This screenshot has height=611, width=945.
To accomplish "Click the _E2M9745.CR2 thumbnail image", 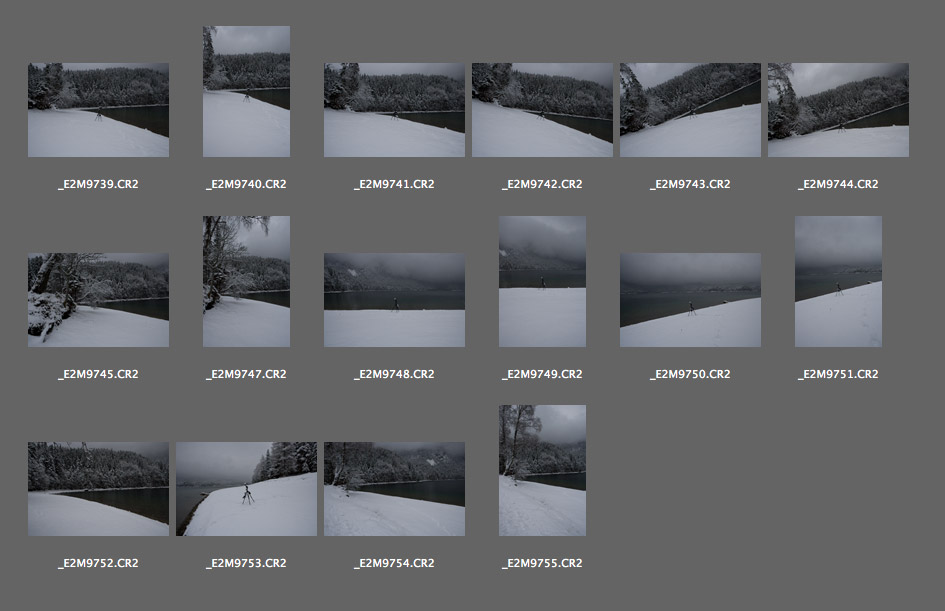I will click(x=98, y=300).
